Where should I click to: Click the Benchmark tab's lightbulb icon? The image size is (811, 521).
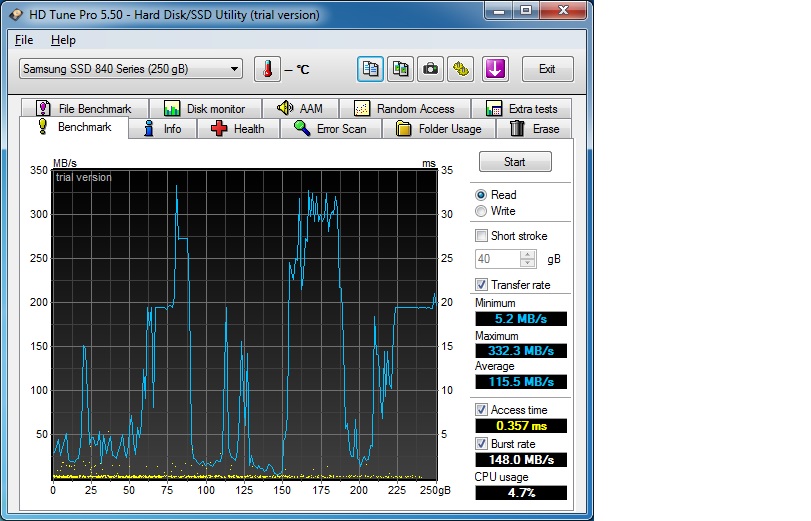pos(43,127)
